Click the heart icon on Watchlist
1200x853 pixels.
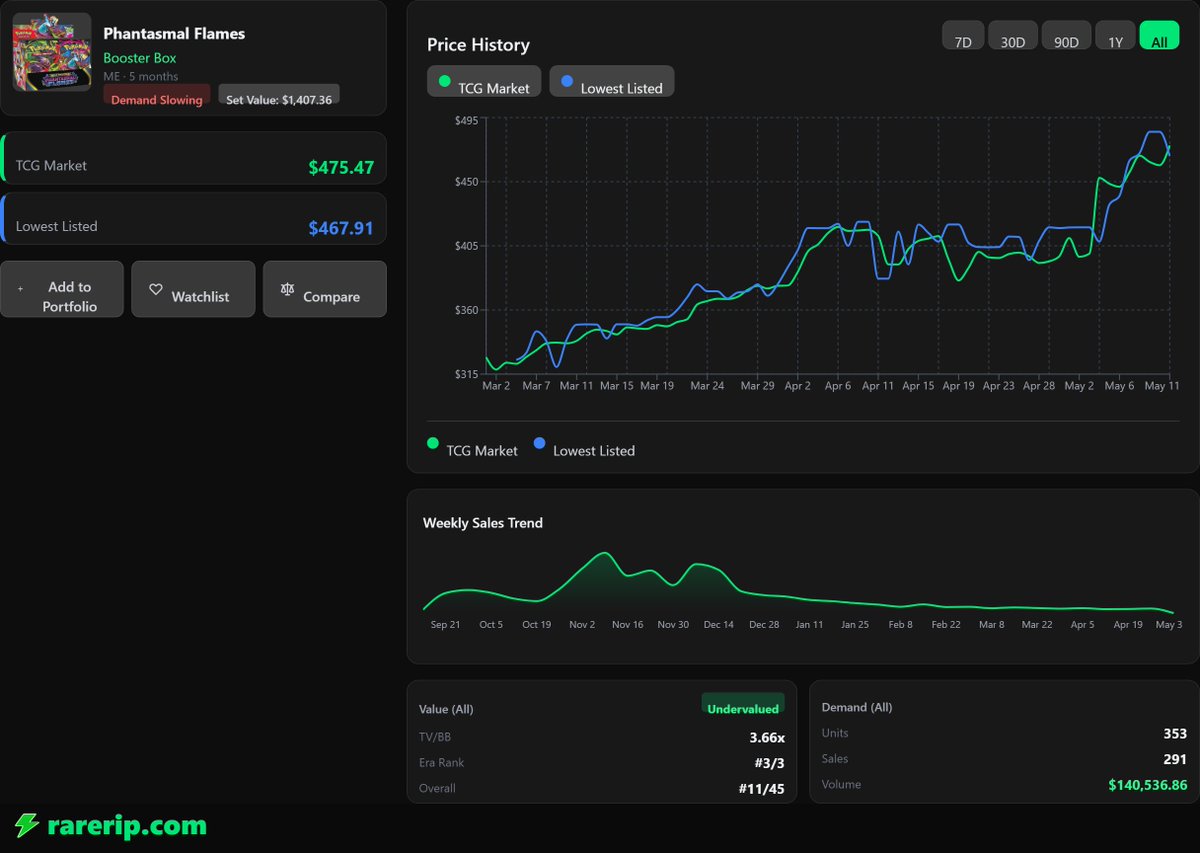click(x=156, y=289)
